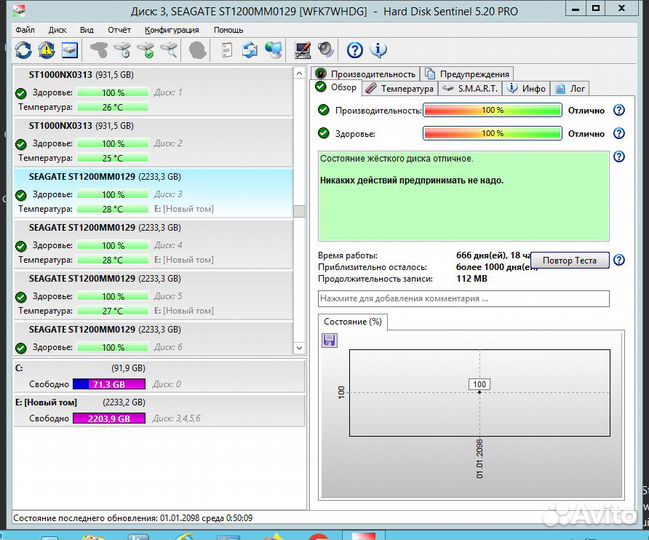Screen dimensions: 649x540
Task: Select the C: (91,9 GB) volume row
Action: pyautogui.click(x=159, y=376)
